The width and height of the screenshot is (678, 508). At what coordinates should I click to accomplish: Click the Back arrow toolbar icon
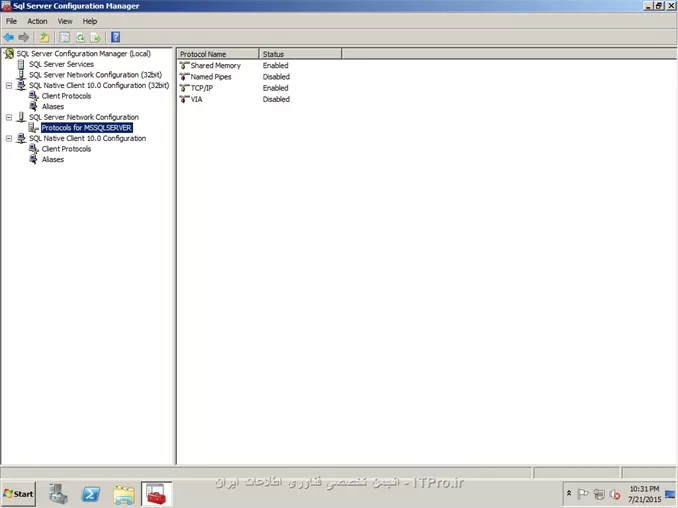[9, 38]
